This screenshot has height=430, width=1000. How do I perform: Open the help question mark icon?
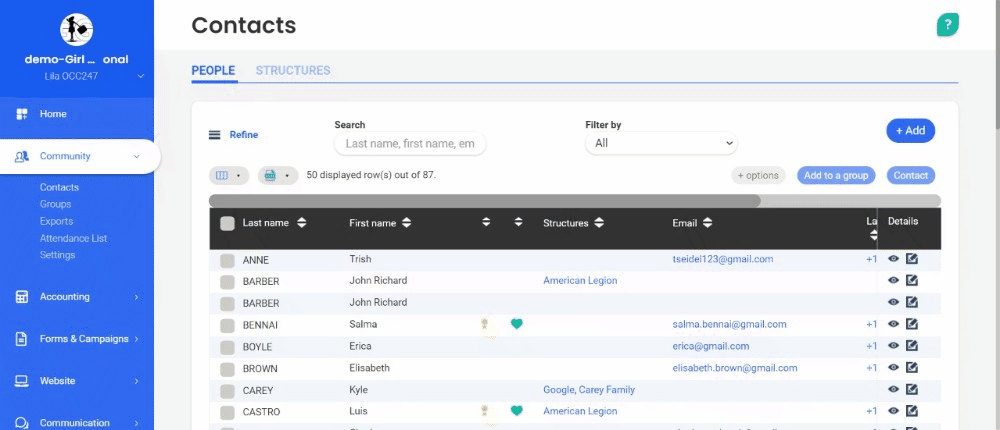(x=948, y=25)
